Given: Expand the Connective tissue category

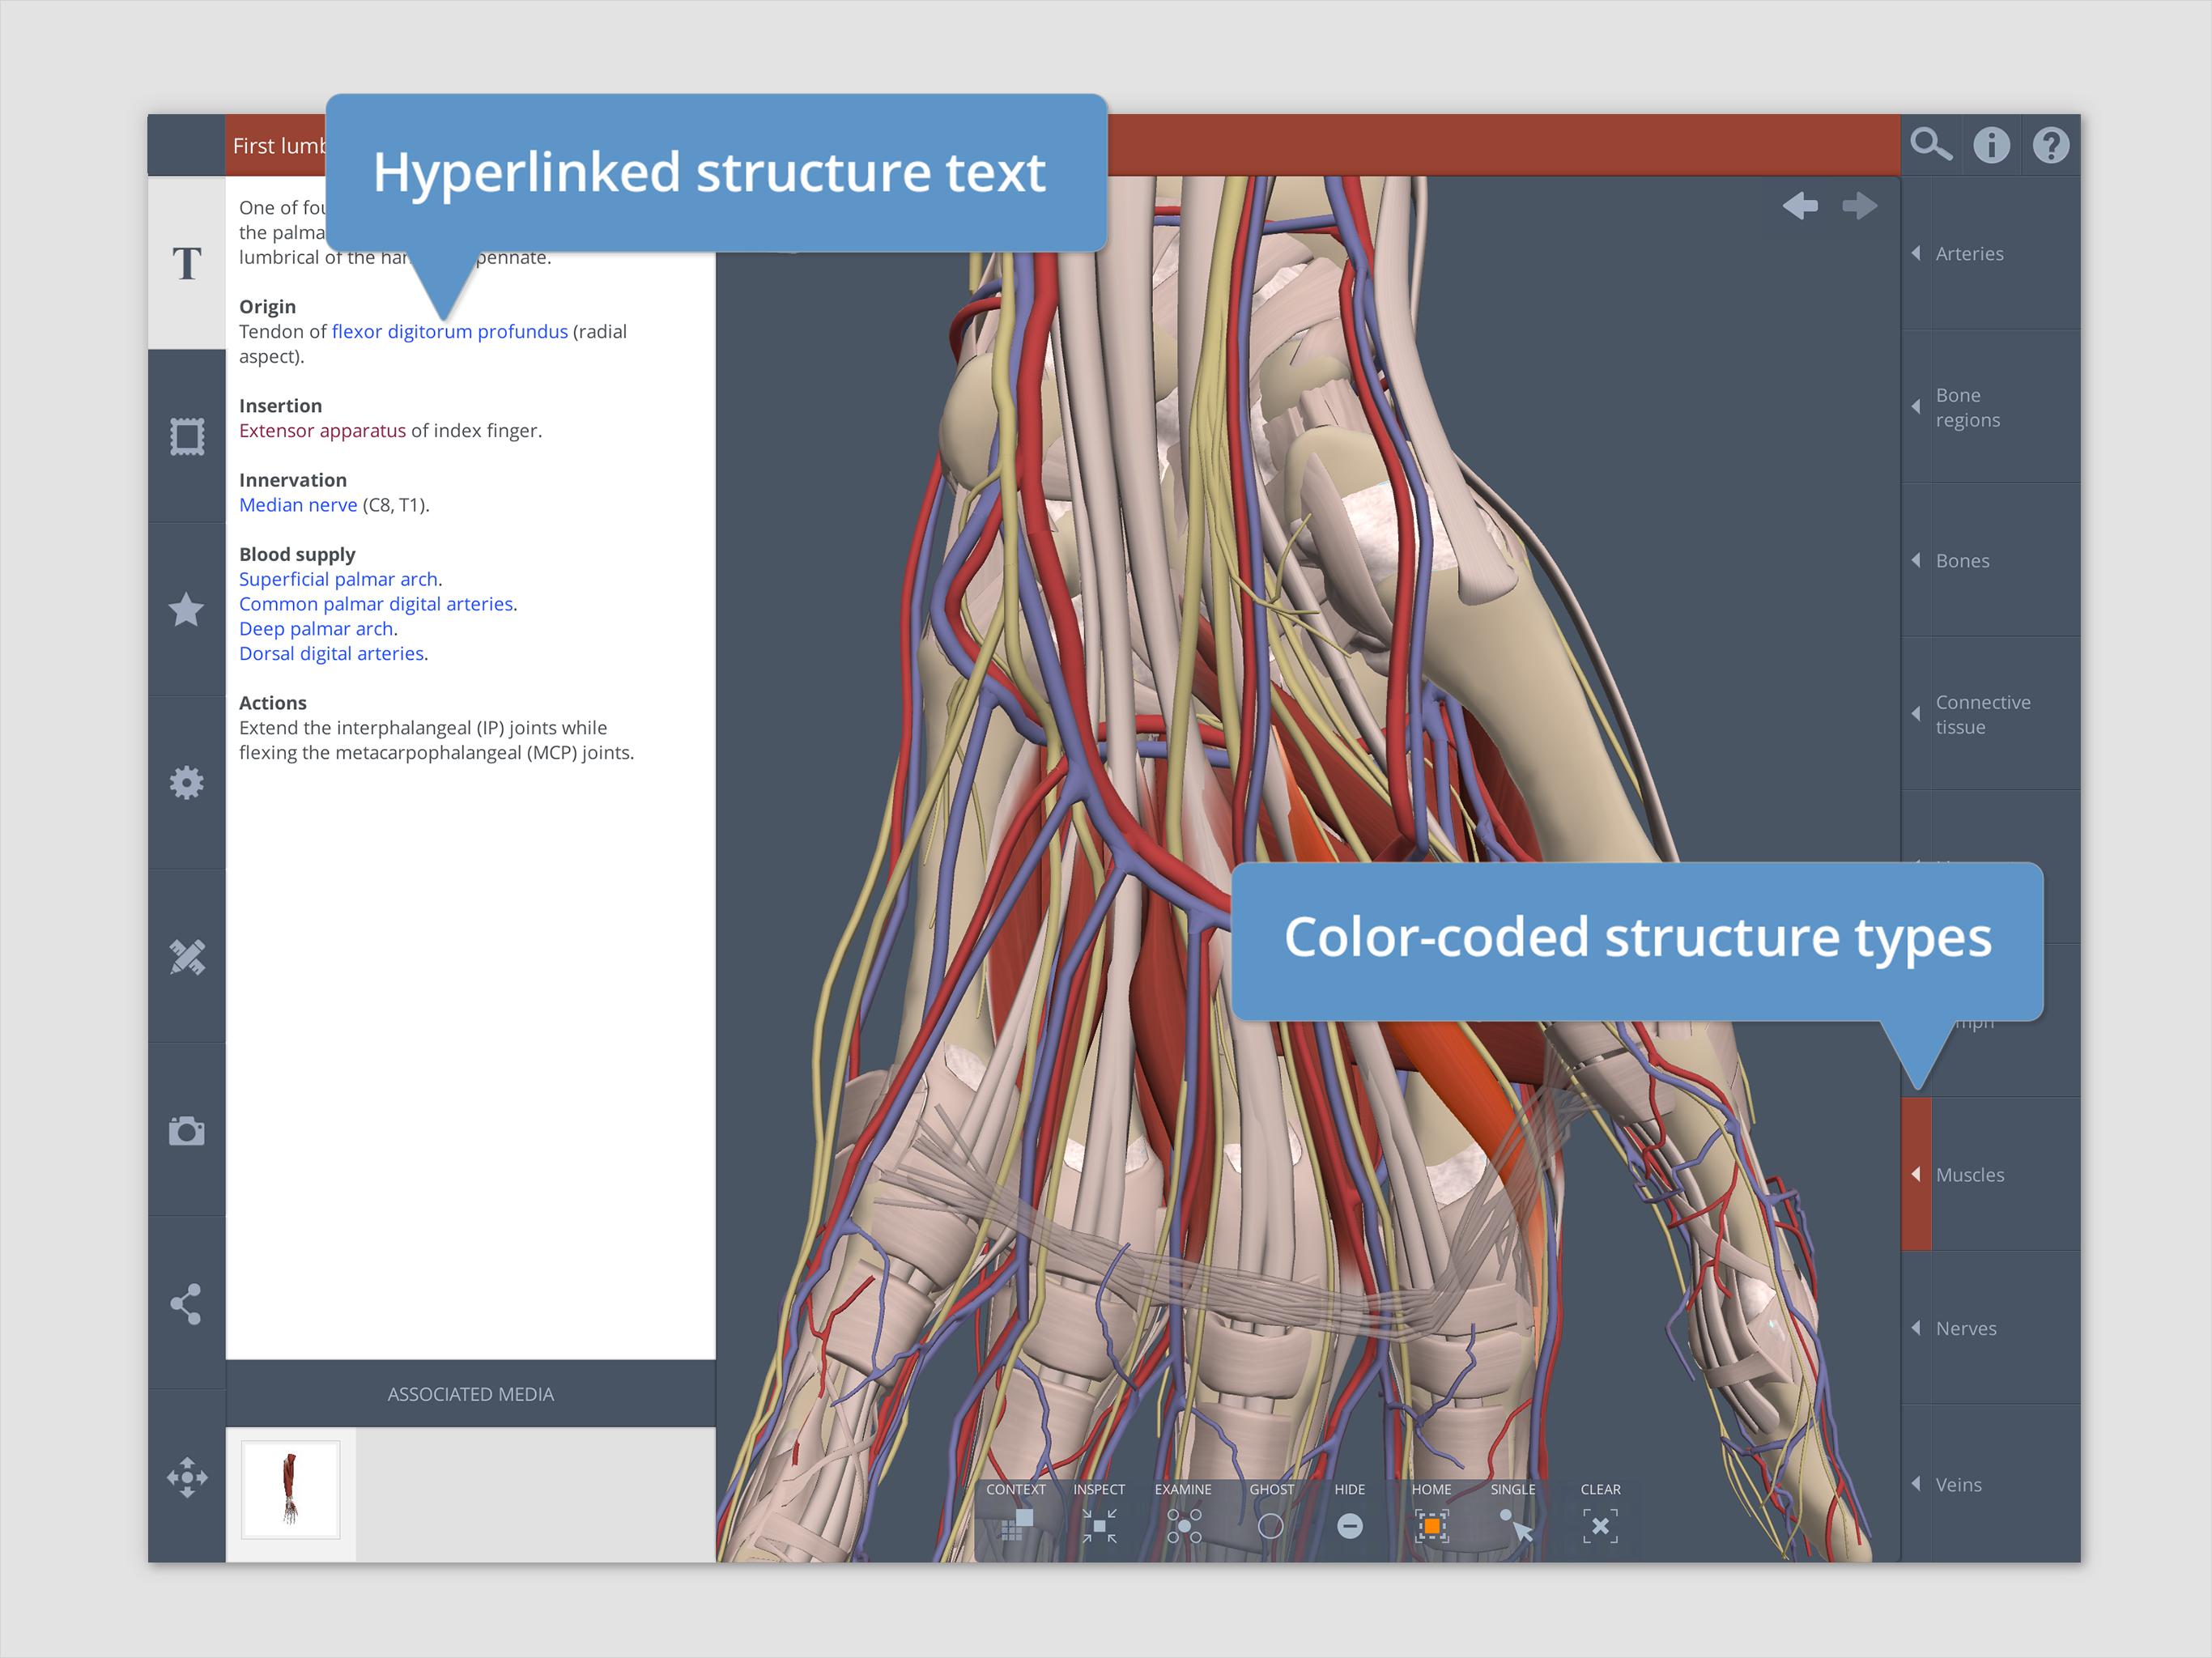Looking at the screenshot, I should pos(1991,714).
